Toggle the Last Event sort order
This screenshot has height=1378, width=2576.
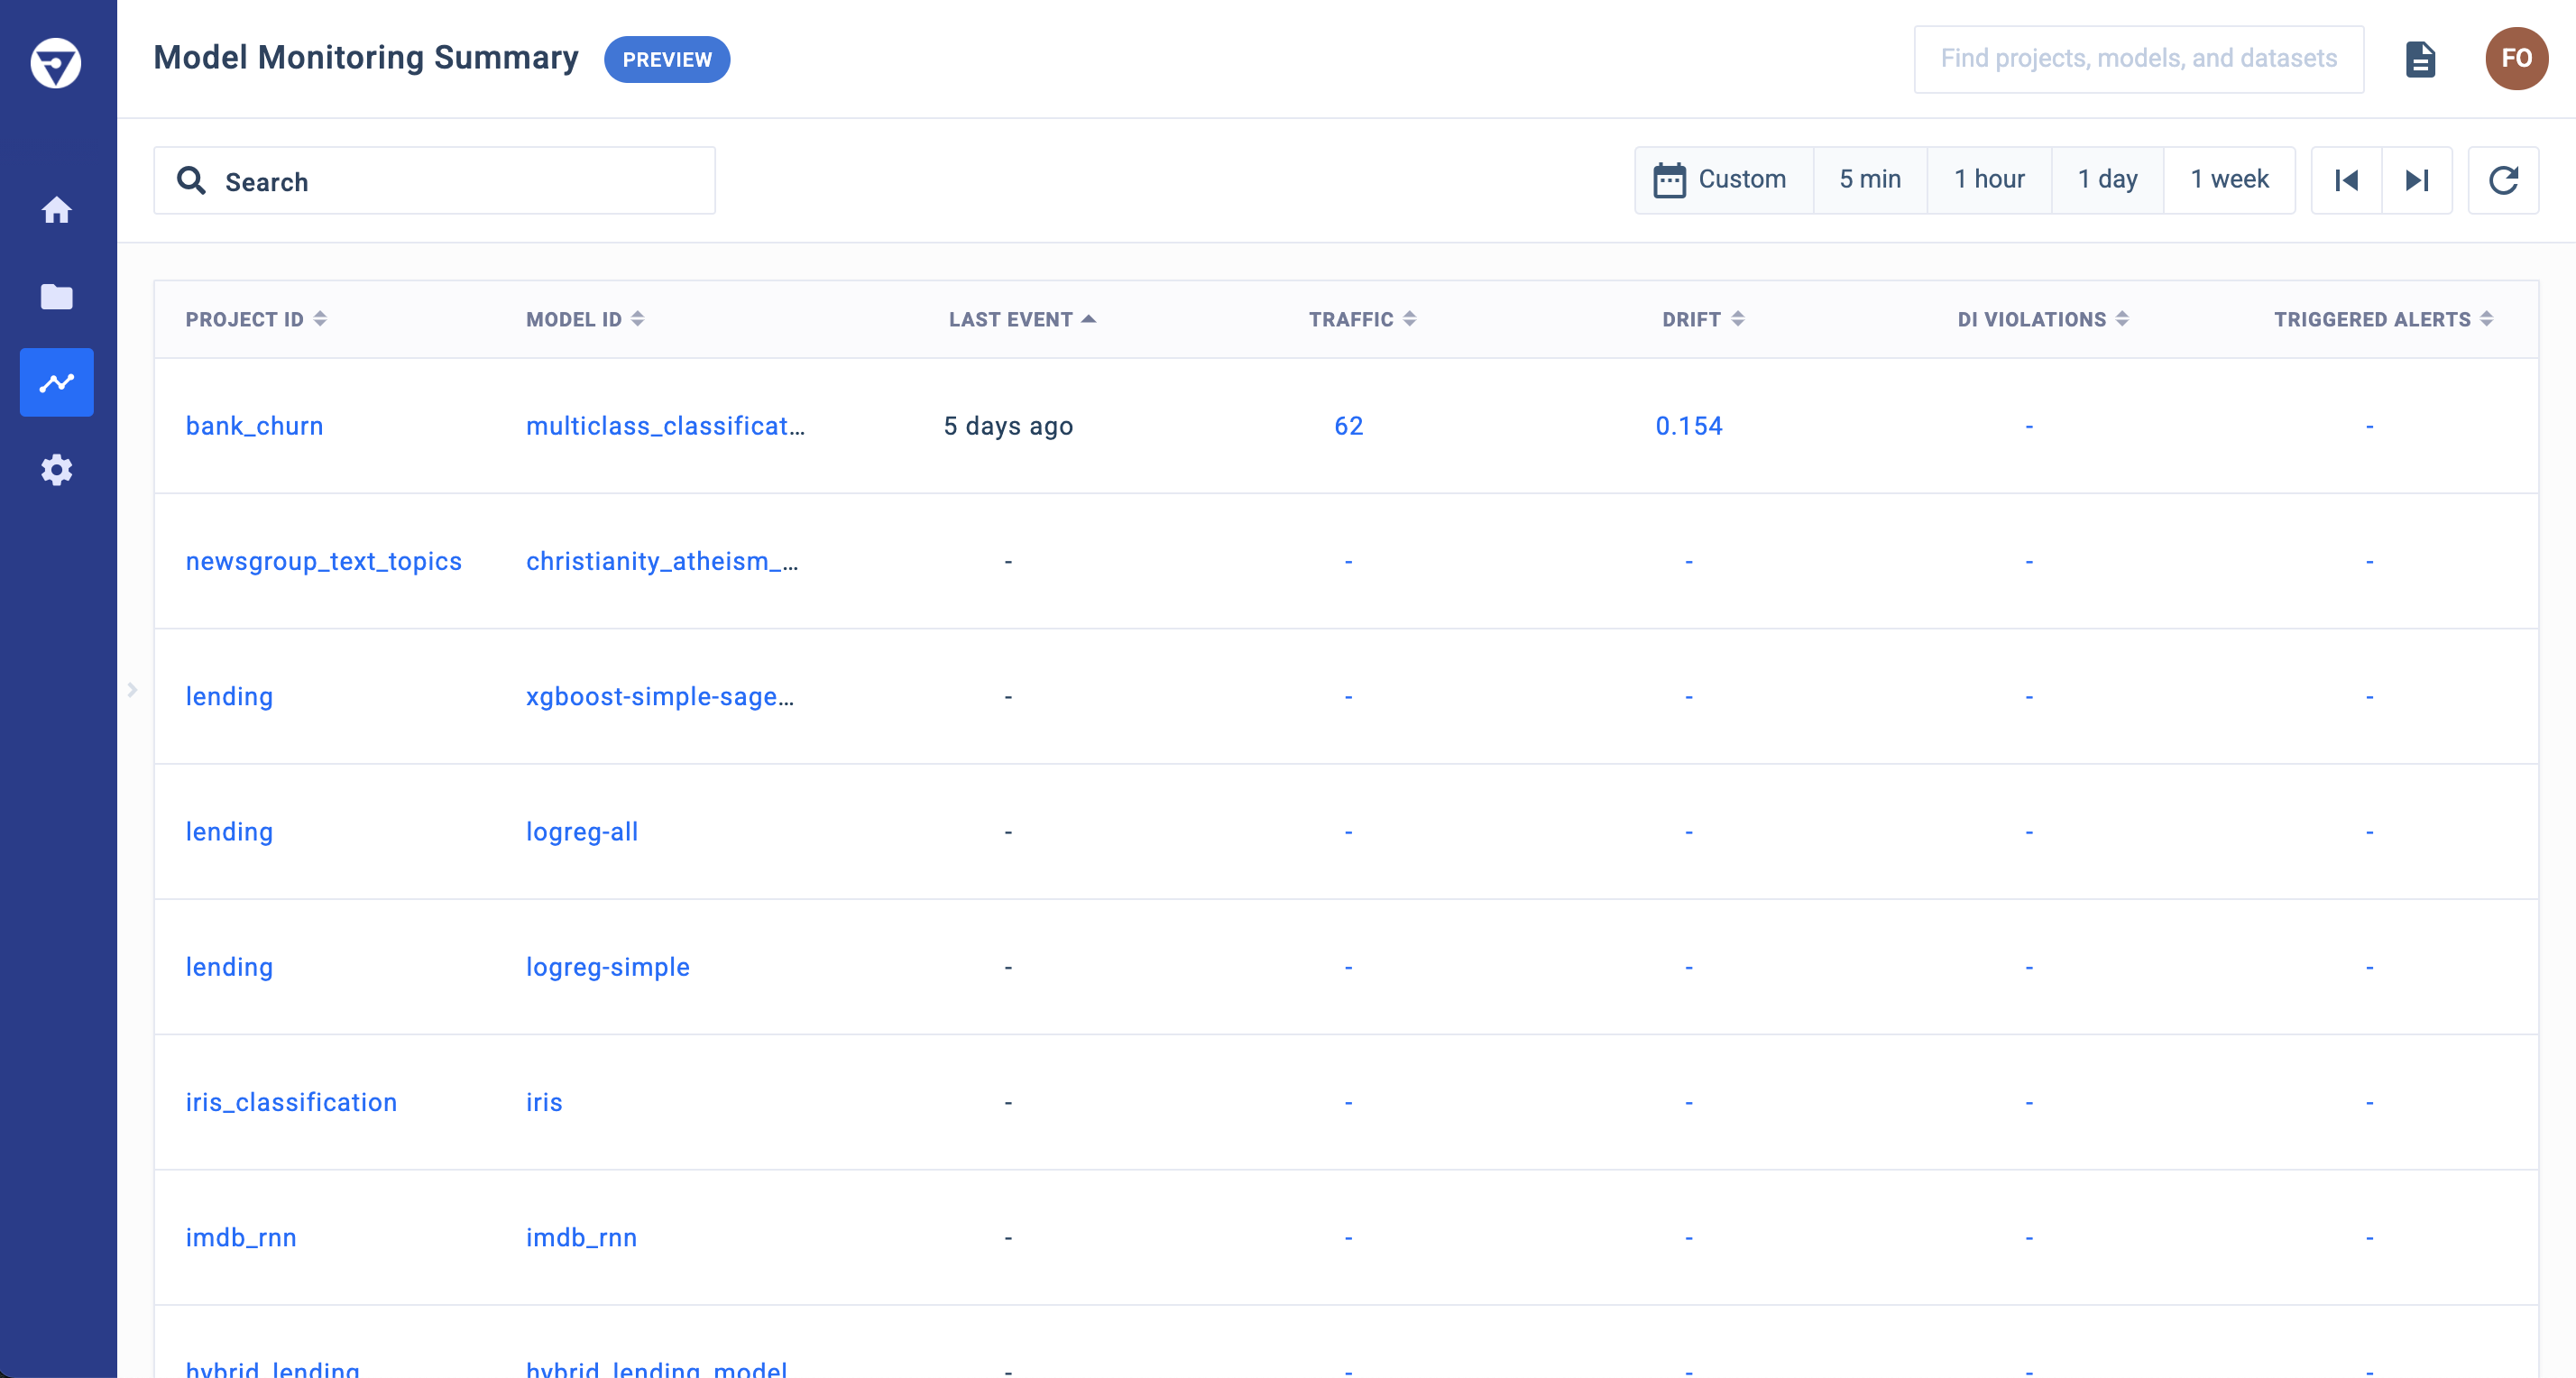click(x=1022, y=319)
